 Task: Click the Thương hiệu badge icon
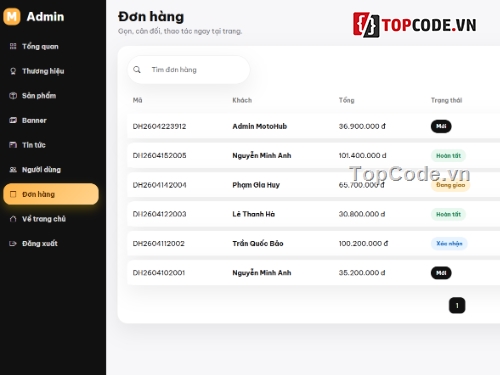coord(13,71)
